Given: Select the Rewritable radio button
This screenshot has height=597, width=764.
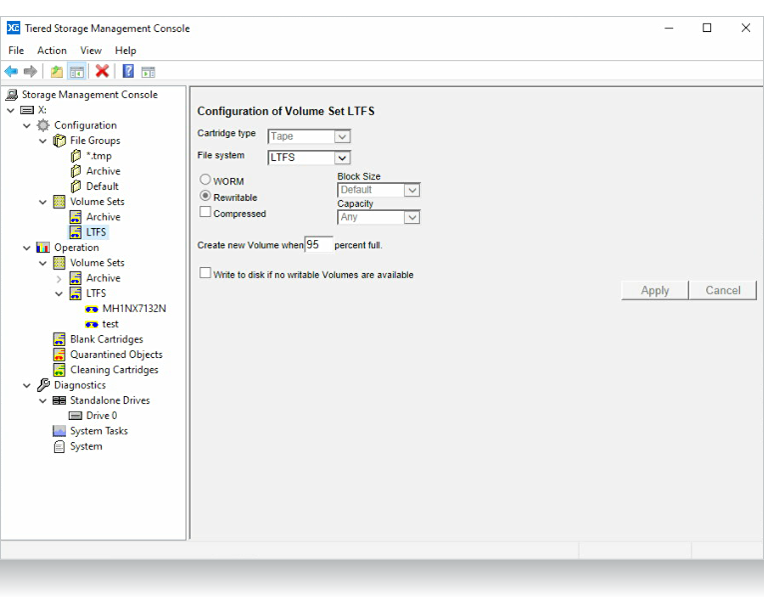Looking at the screenshot, I should 205,196.
